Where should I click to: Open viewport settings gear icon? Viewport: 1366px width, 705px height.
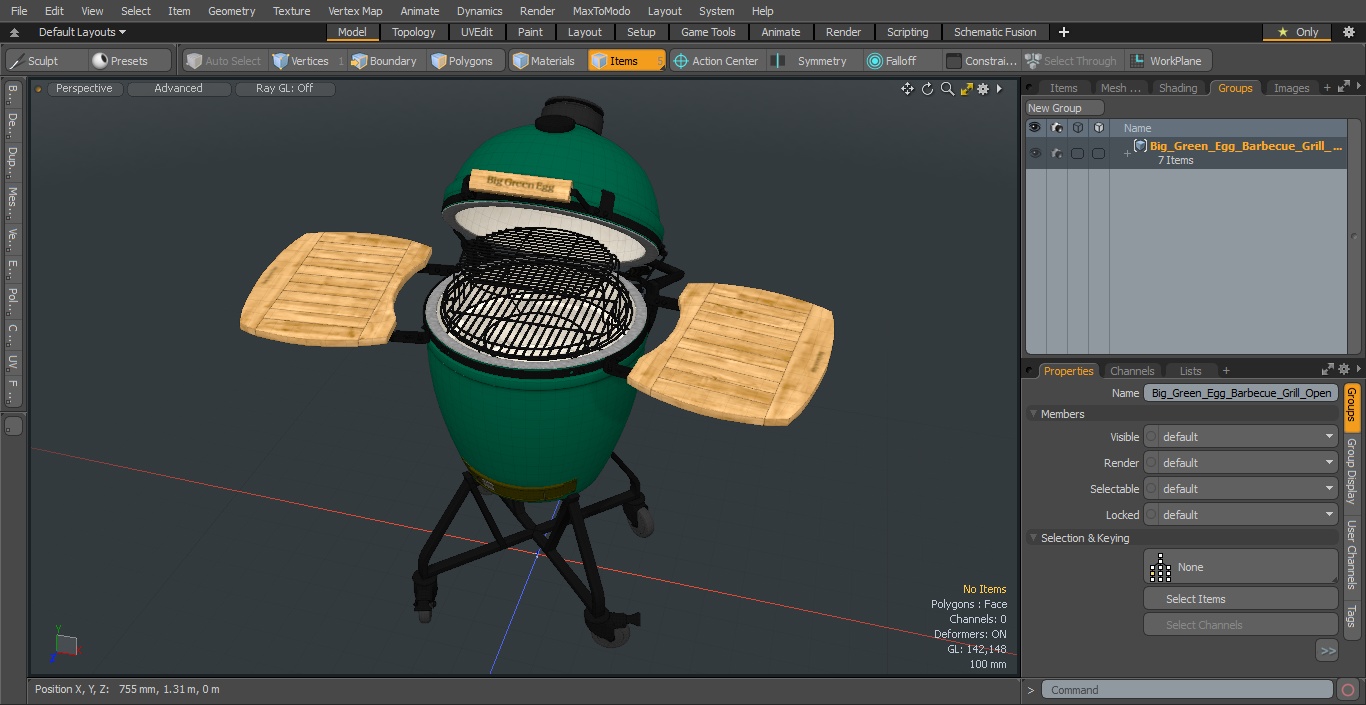[983, 89]
